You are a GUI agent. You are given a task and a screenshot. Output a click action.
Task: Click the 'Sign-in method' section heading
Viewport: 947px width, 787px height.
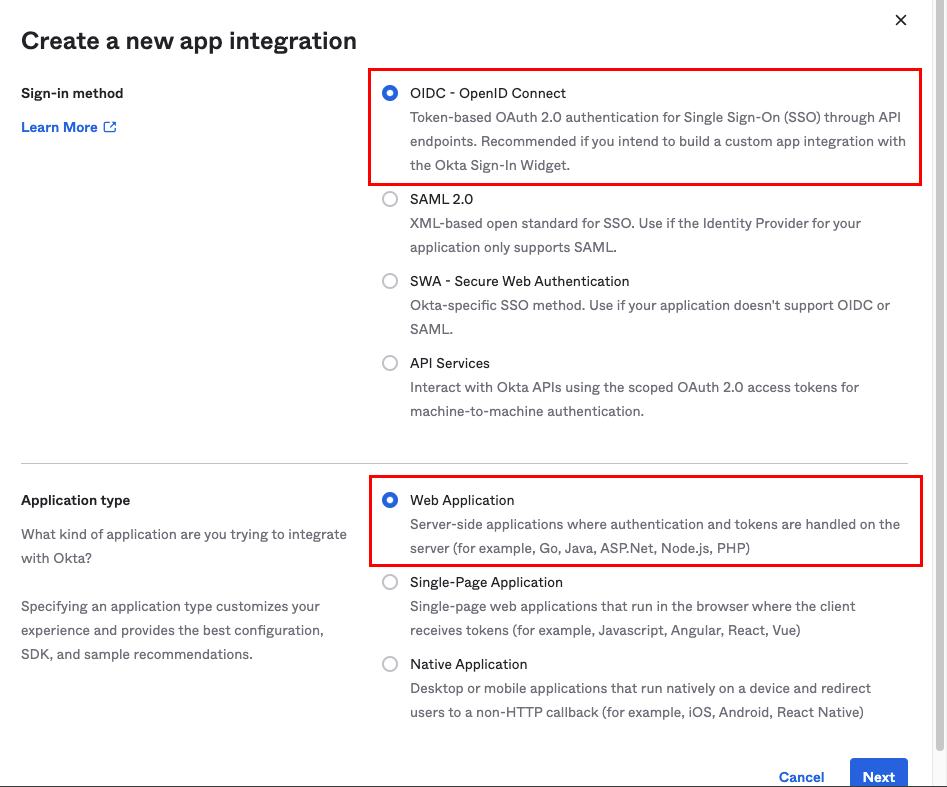pos(72,93)
